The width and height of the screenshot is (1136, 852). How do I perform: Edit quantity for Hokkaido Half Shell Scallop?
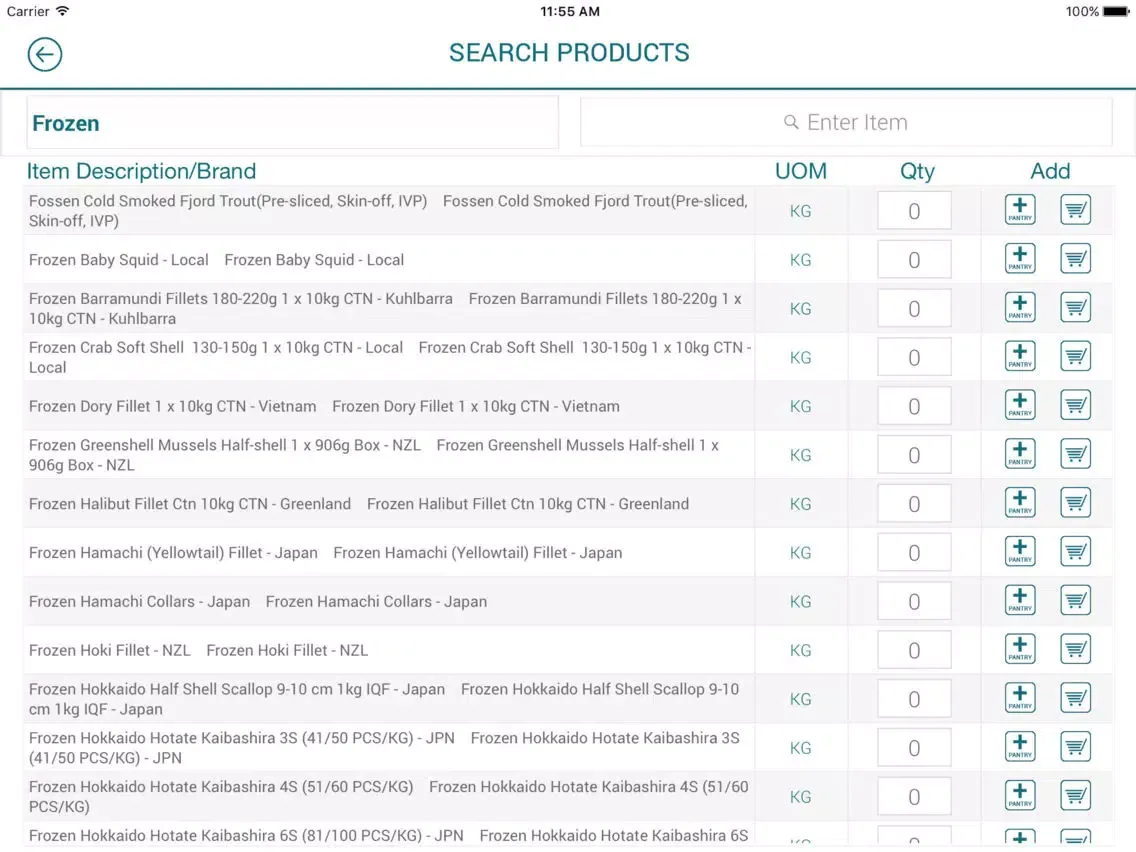(x=914, y=698)
